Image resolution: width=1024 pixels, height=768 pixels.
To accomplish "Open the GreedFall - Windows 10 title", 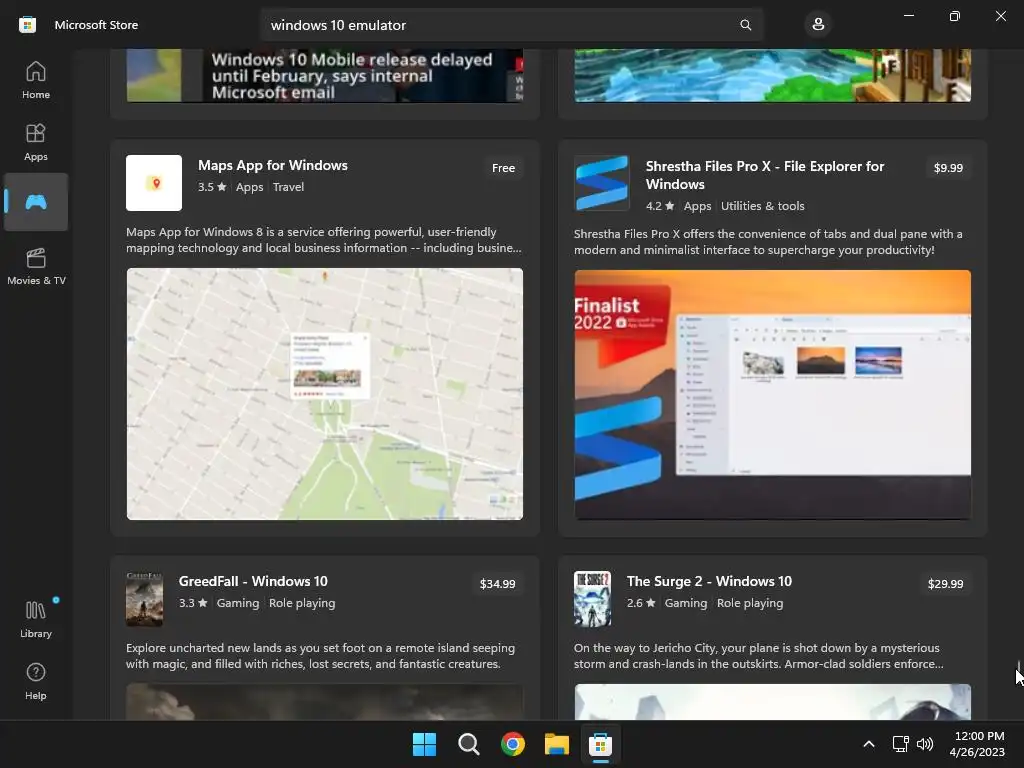I will 253,581.
